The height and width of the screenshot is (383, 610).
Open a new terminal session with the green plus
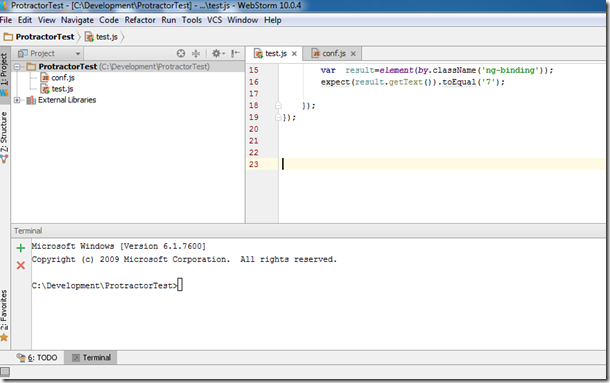(x=21, y=248)
